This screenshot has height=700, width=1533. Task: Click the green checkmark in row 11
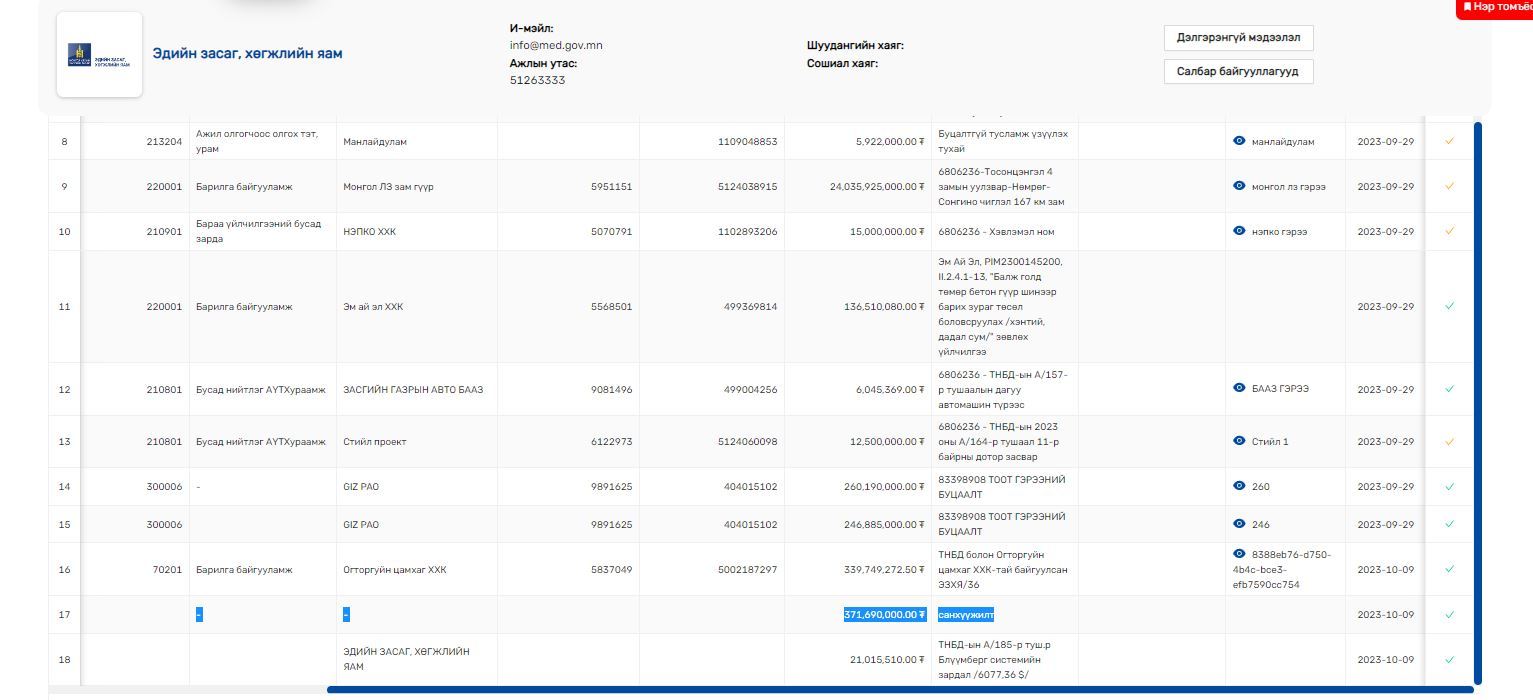(1449, 307)
